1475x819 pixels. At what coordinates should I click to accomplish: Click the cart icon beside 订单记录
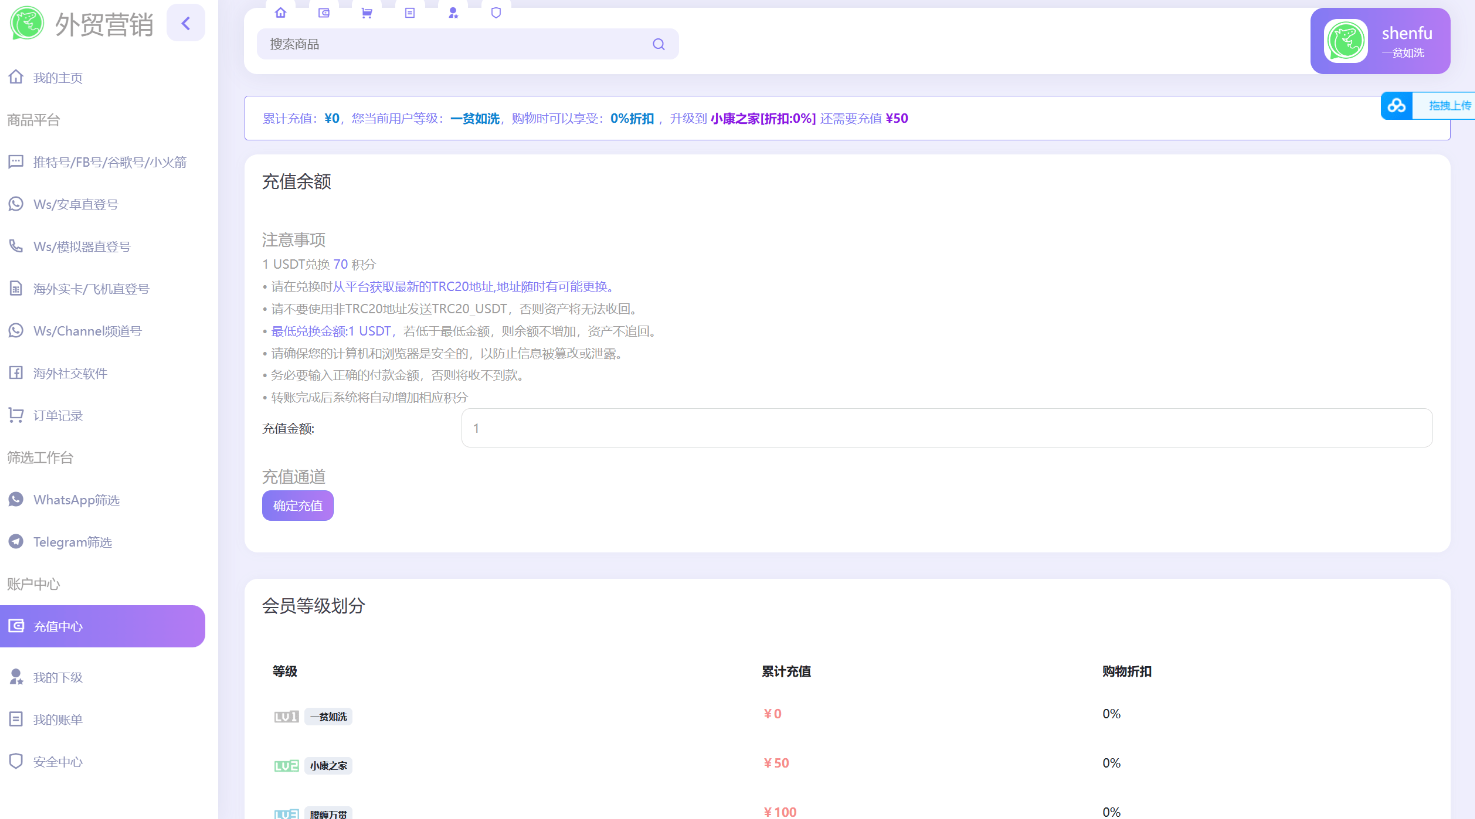[x=16, y=414]
